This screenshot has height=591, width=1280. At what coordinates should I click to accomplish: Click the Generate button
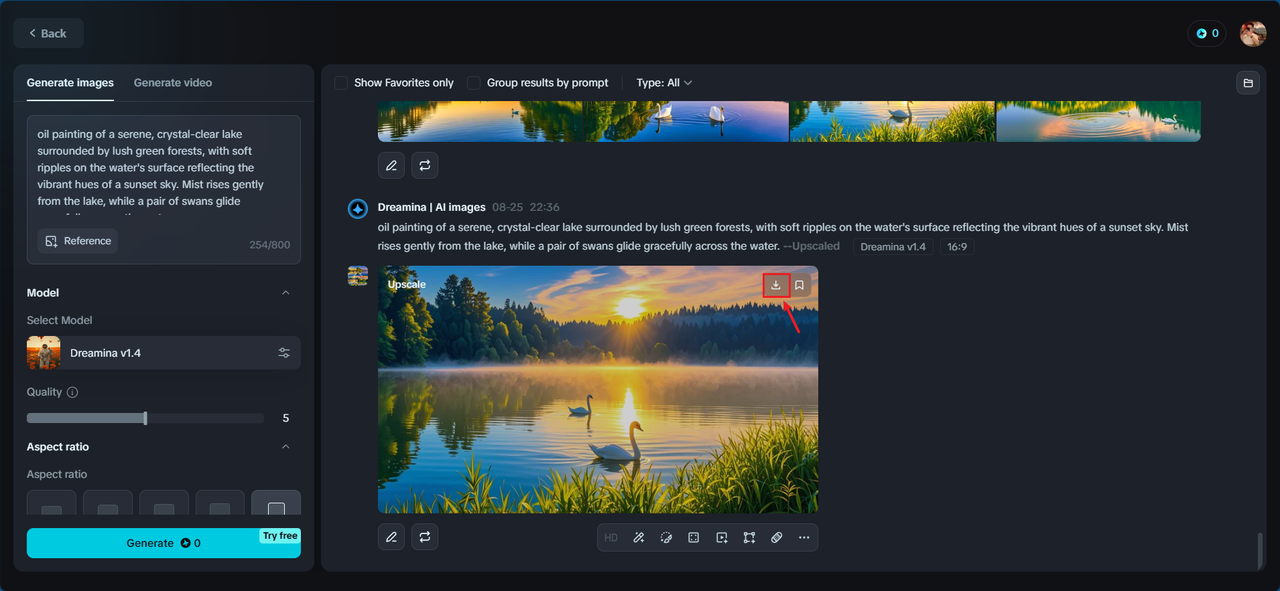coord(164,543)
